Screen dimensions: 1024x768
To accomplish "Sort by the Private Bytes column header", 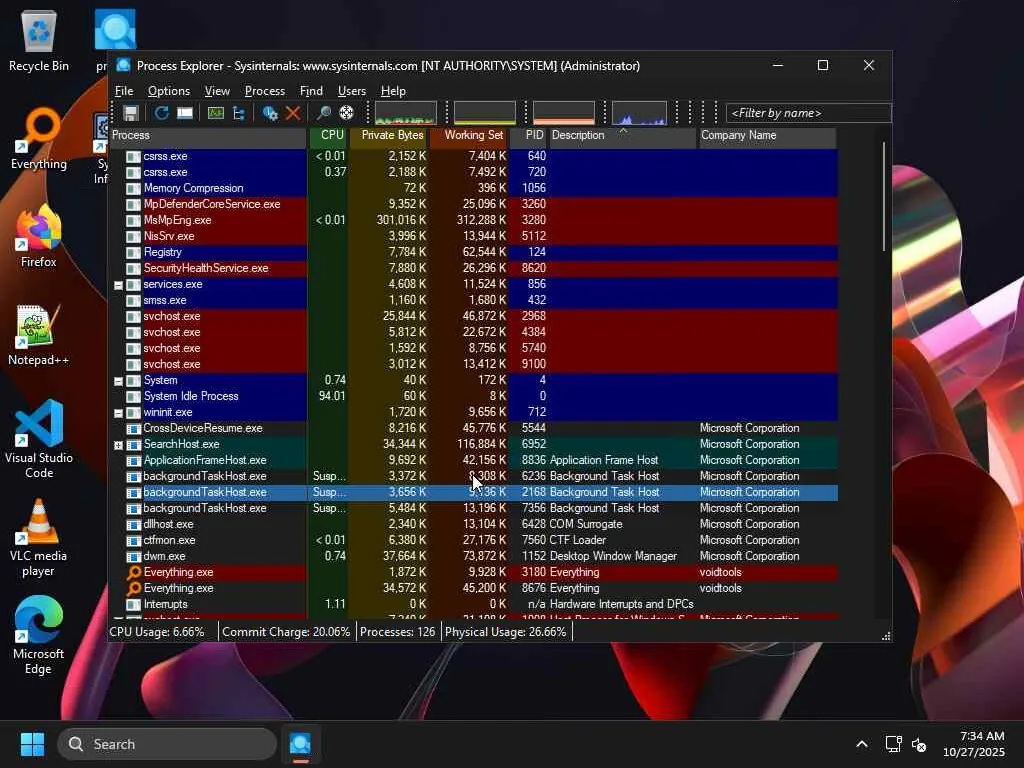I will [388, 135].
